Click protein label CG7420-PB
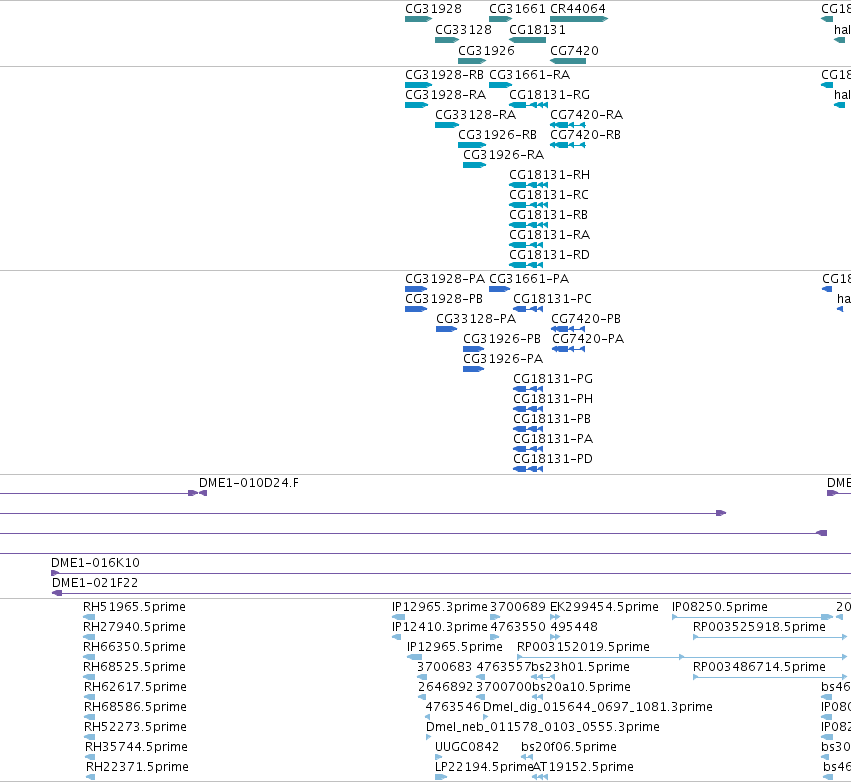 click(x=586, y=319)
